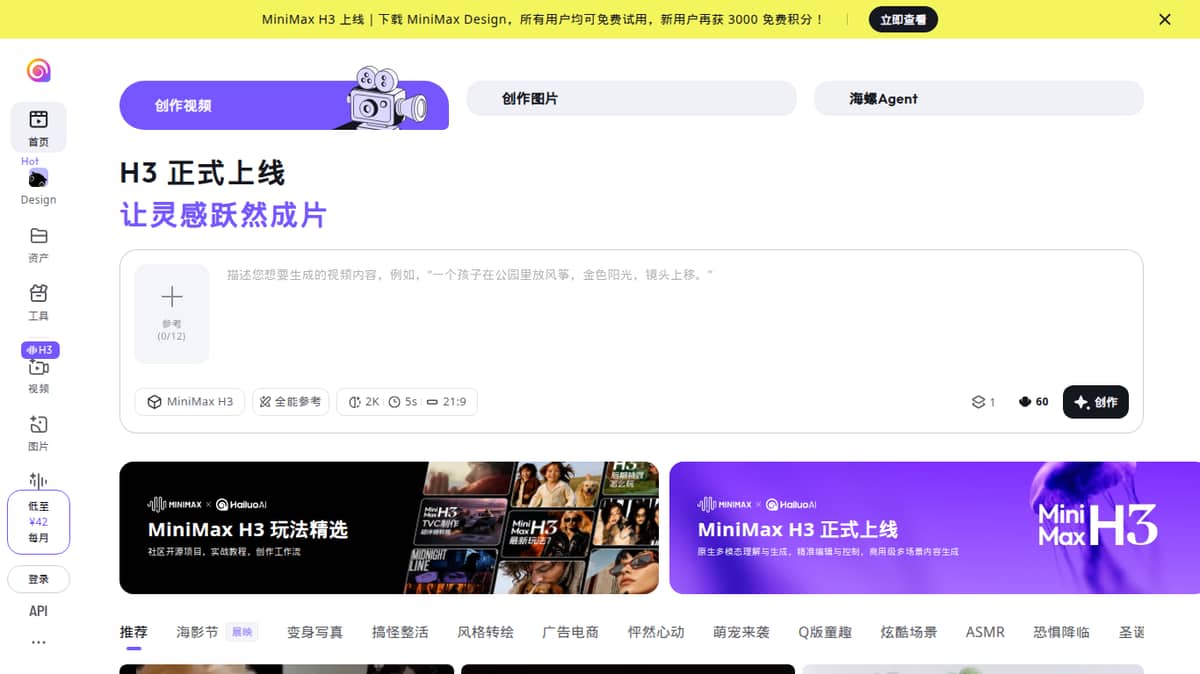Select the 海影节 category tab
The width and height of the screenshot is (1200, 674).
(x=197, y=632)
